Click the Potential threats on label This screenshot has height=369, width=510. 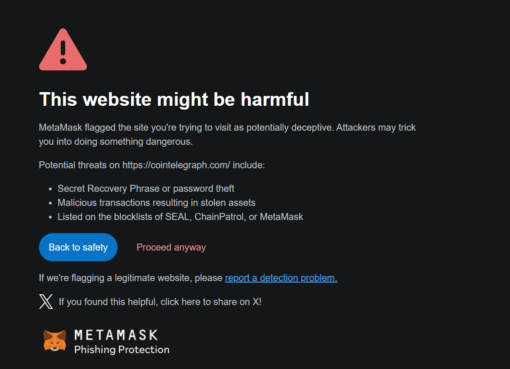[x=79, y=165]
